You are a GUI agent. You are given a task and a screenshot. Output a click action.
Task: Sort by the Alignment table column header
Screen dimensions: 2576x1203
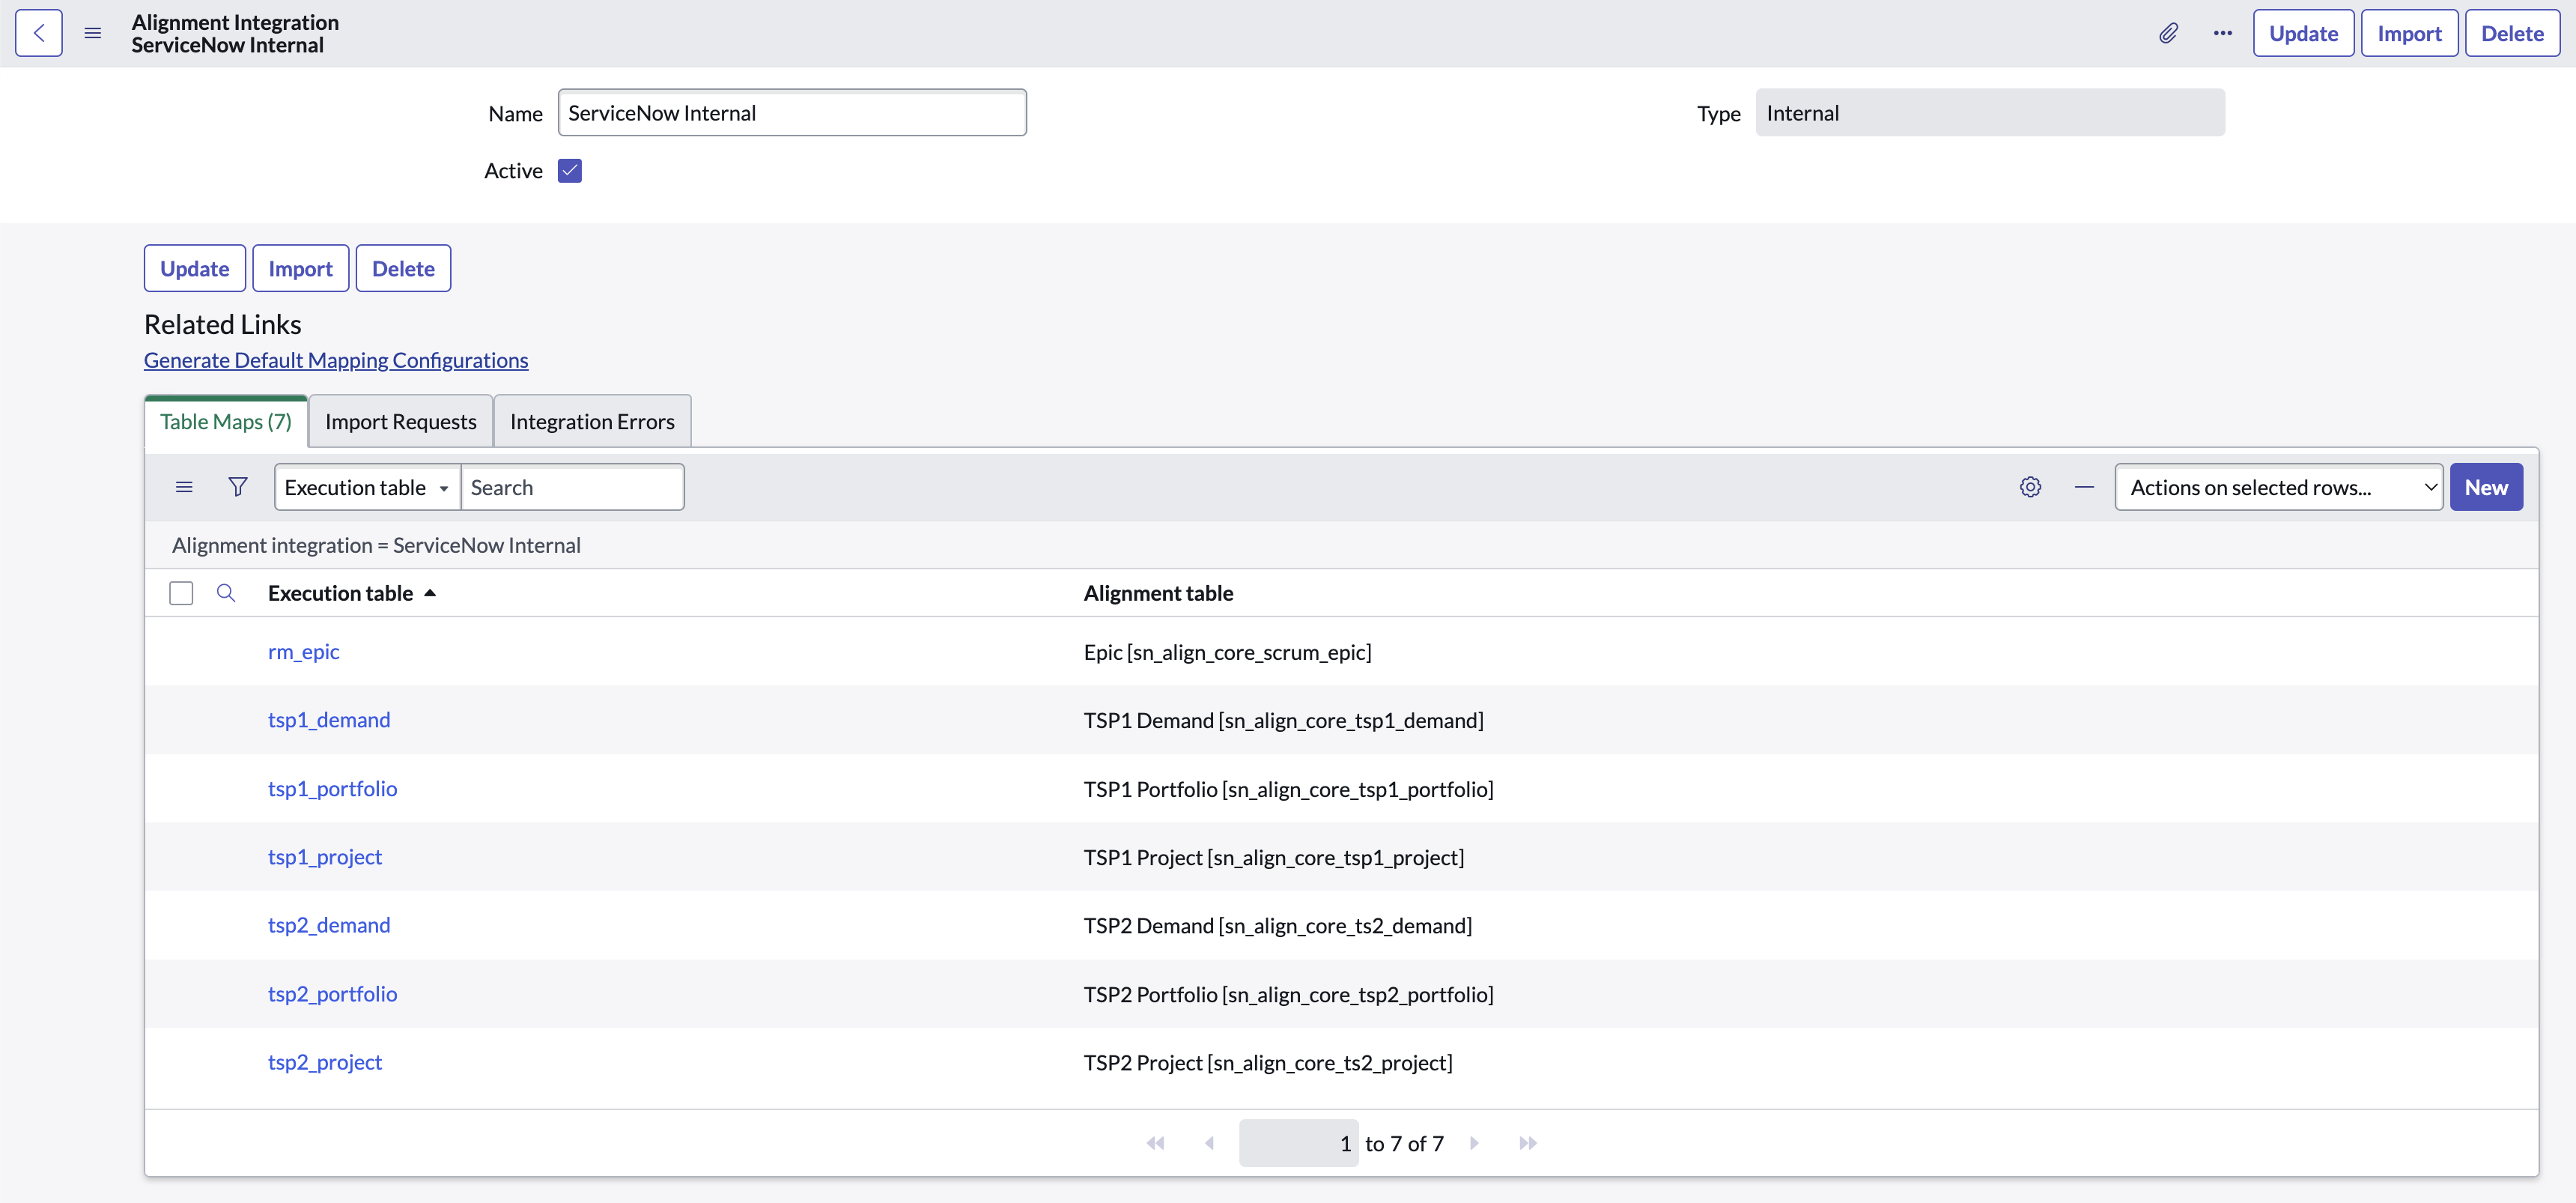pos(1158,593)
